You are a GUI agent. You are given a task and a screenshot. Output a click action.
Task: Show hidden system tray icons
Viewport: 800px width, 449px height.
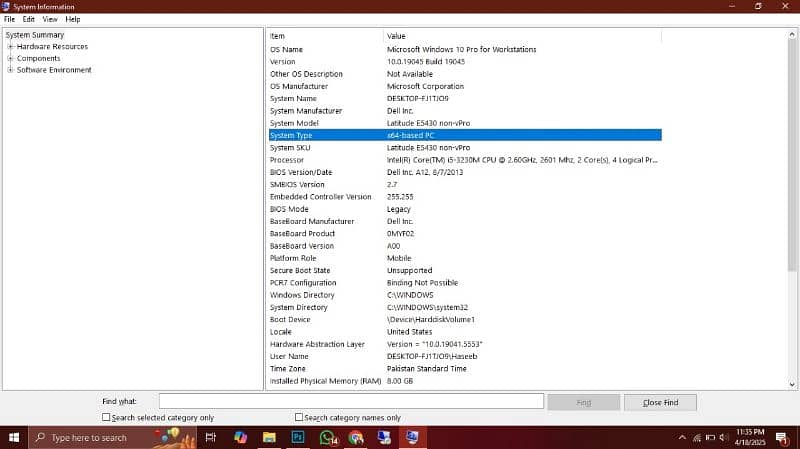coord(682,437)
